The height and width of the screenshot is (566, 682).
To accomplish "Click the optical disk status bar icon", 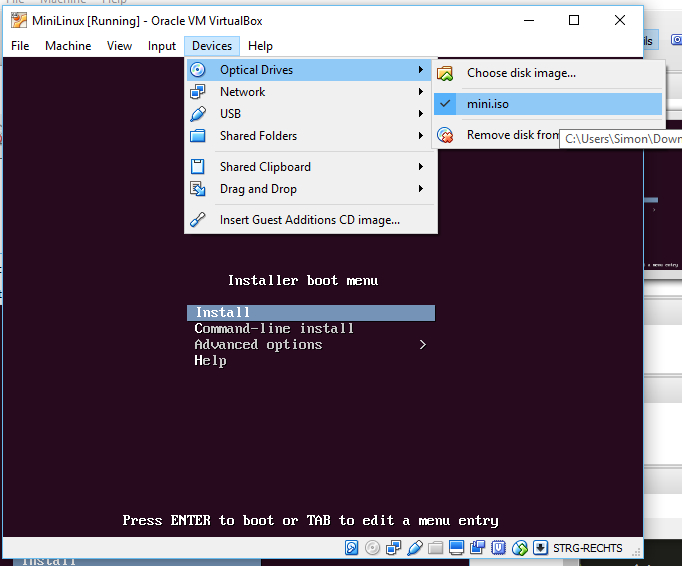I will coord(372,548).
